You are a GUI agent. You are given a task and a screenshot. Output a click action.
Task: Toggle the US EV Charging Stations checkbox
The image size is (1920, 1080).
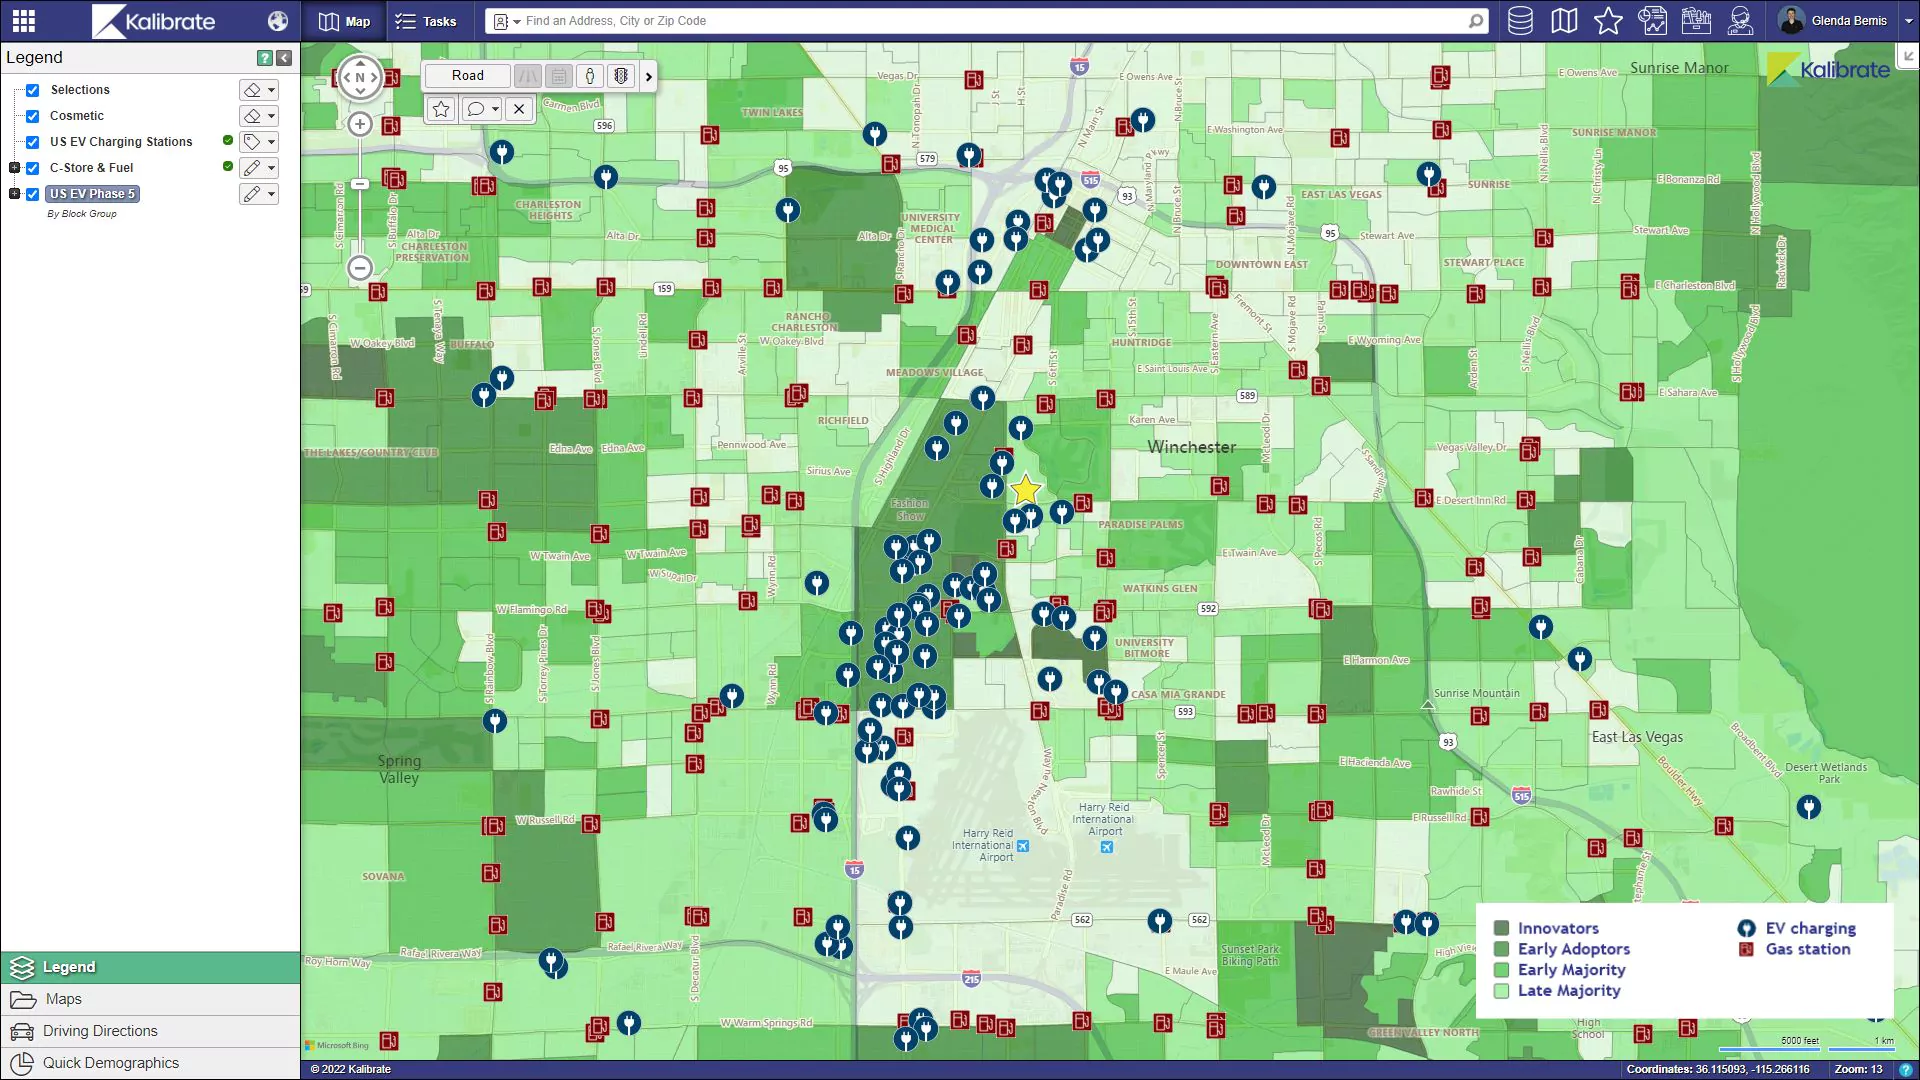click(33, 142)
